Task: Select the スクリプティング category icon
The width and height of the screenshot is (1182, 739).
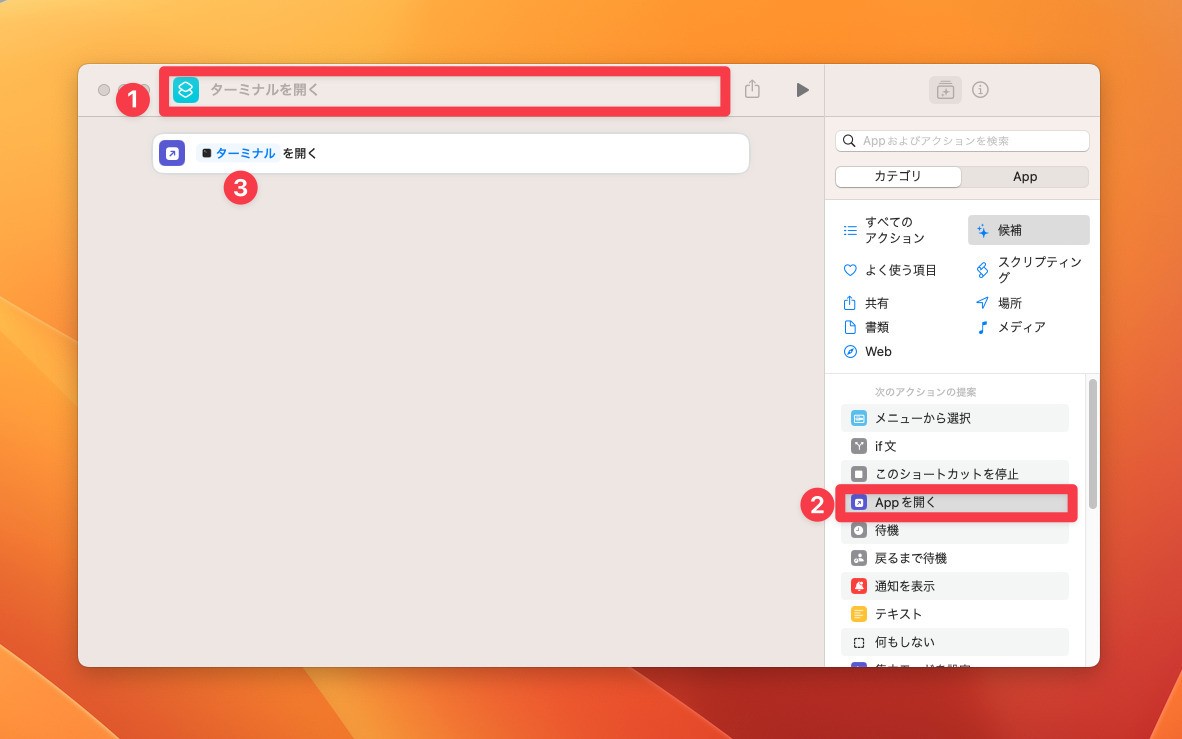Action: (x=982, y=269)
